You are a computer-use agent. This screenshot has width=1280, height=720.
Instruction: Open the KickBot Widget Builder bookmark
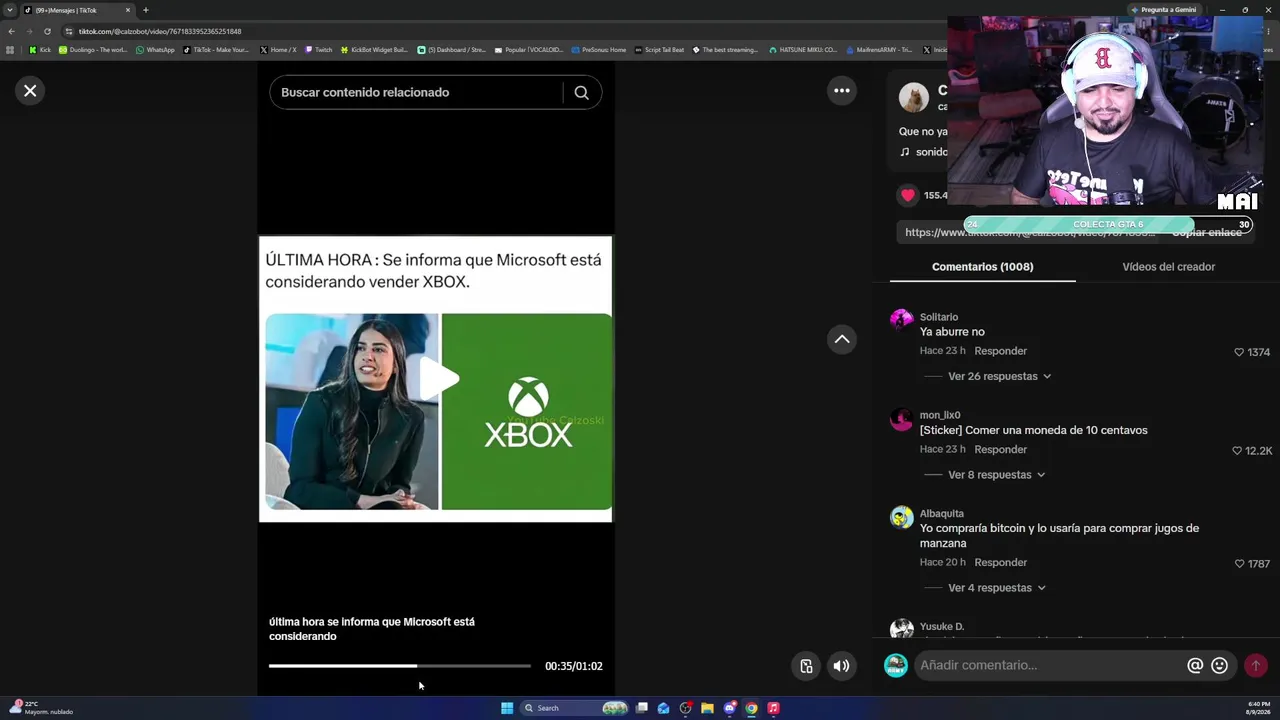(x=375, y=50)
